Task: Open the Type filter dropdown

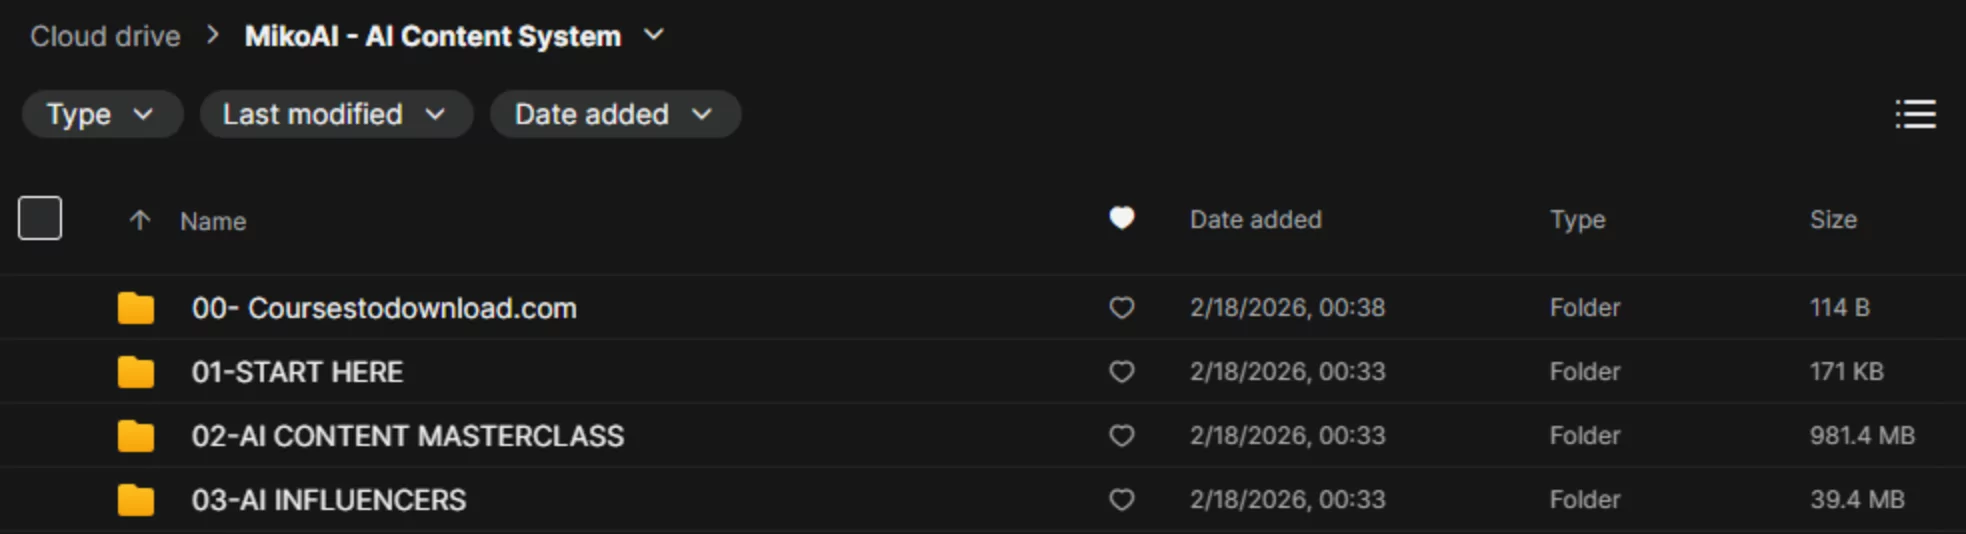Action: (101, 114)
